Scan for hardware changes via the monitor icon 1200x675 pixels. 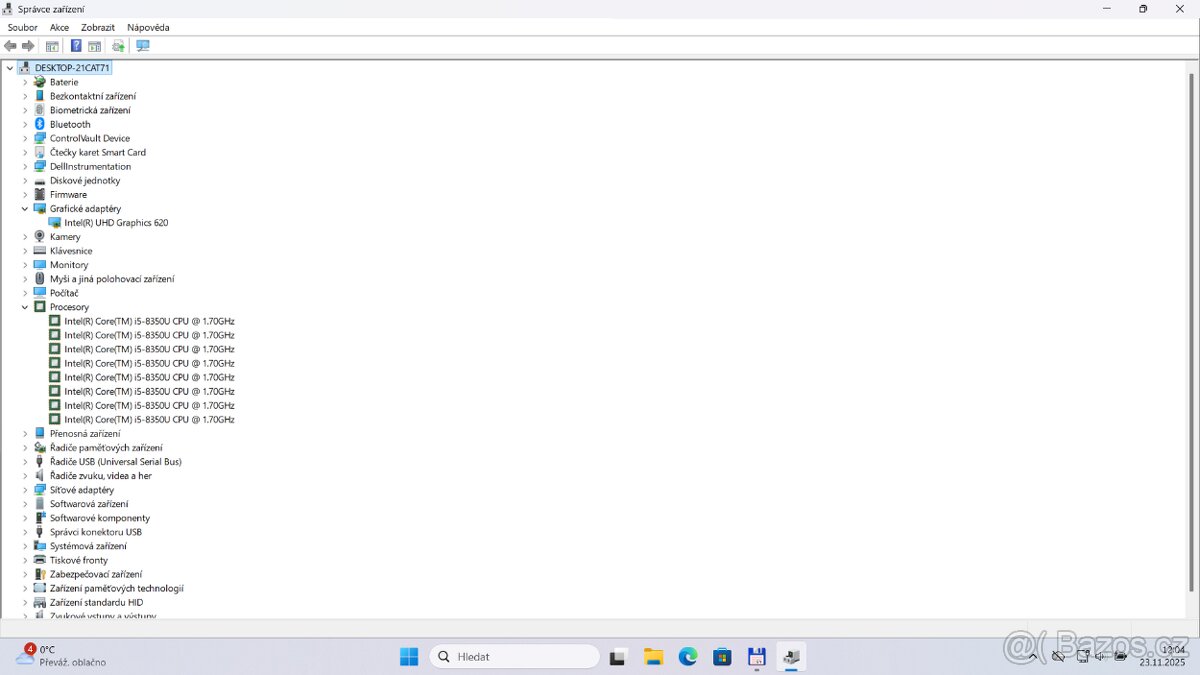coord(142,46)
